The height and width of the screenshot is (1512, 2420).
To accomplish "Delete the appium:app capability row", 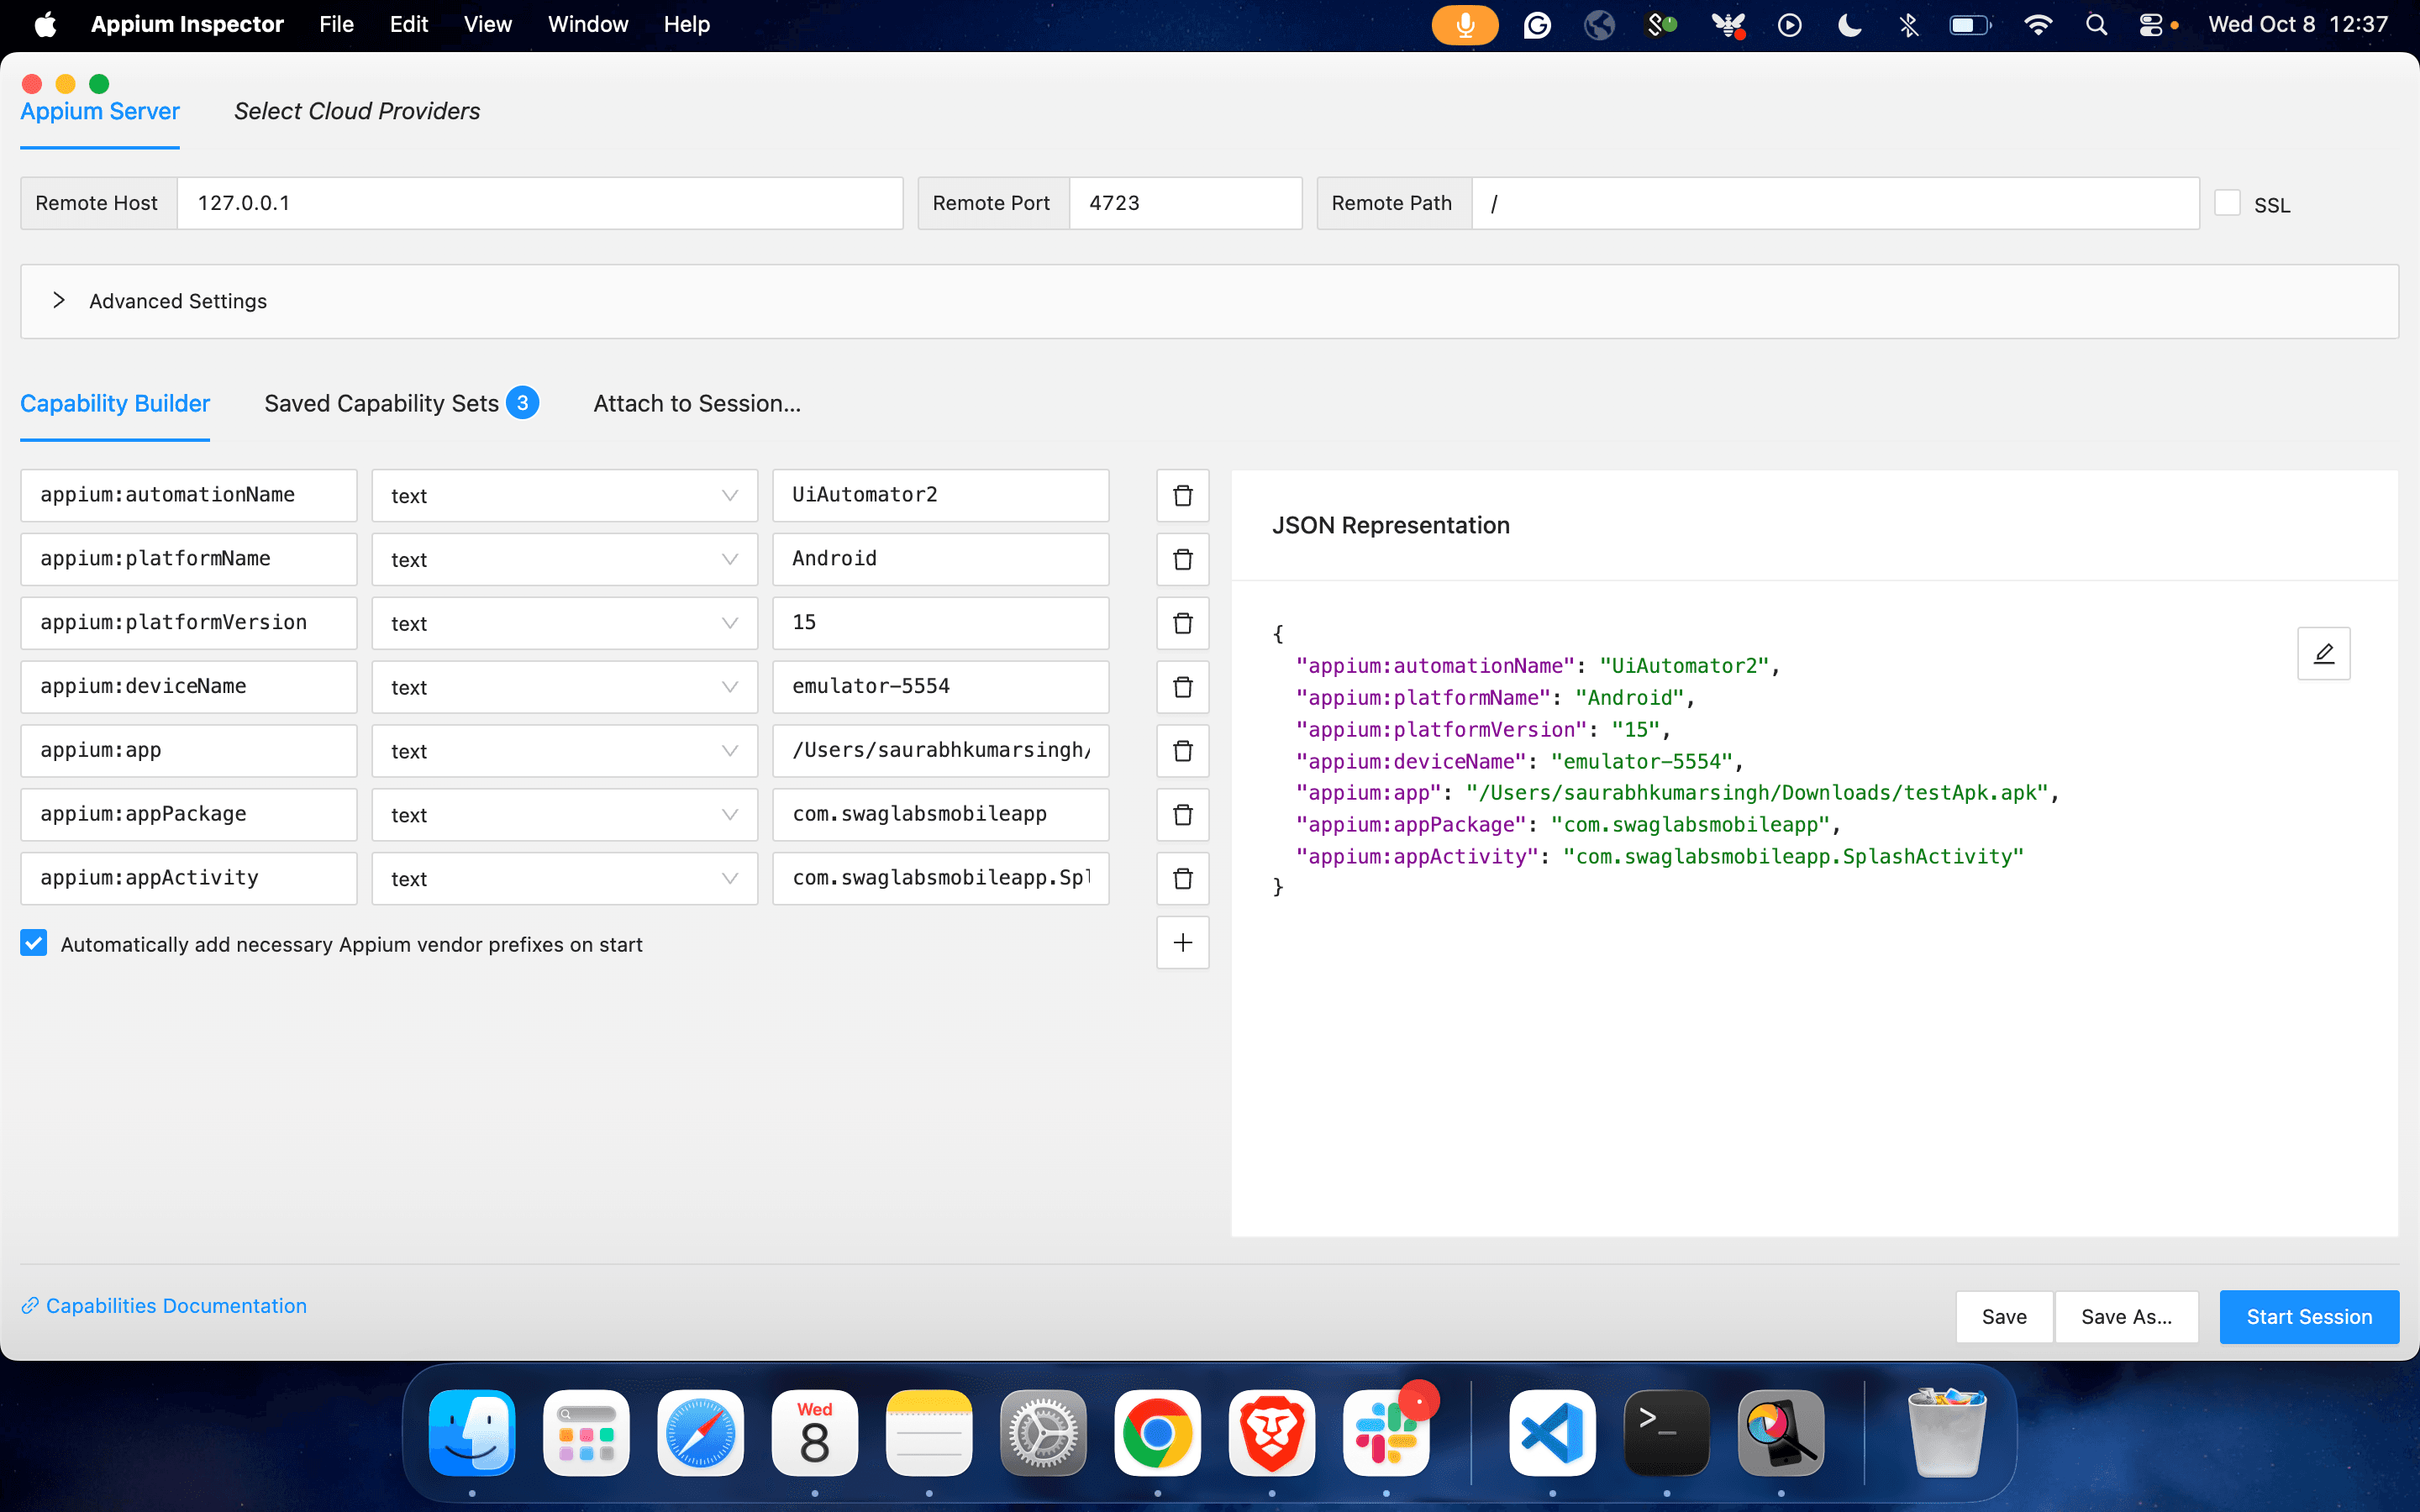I will click(x=1182, y=751).
